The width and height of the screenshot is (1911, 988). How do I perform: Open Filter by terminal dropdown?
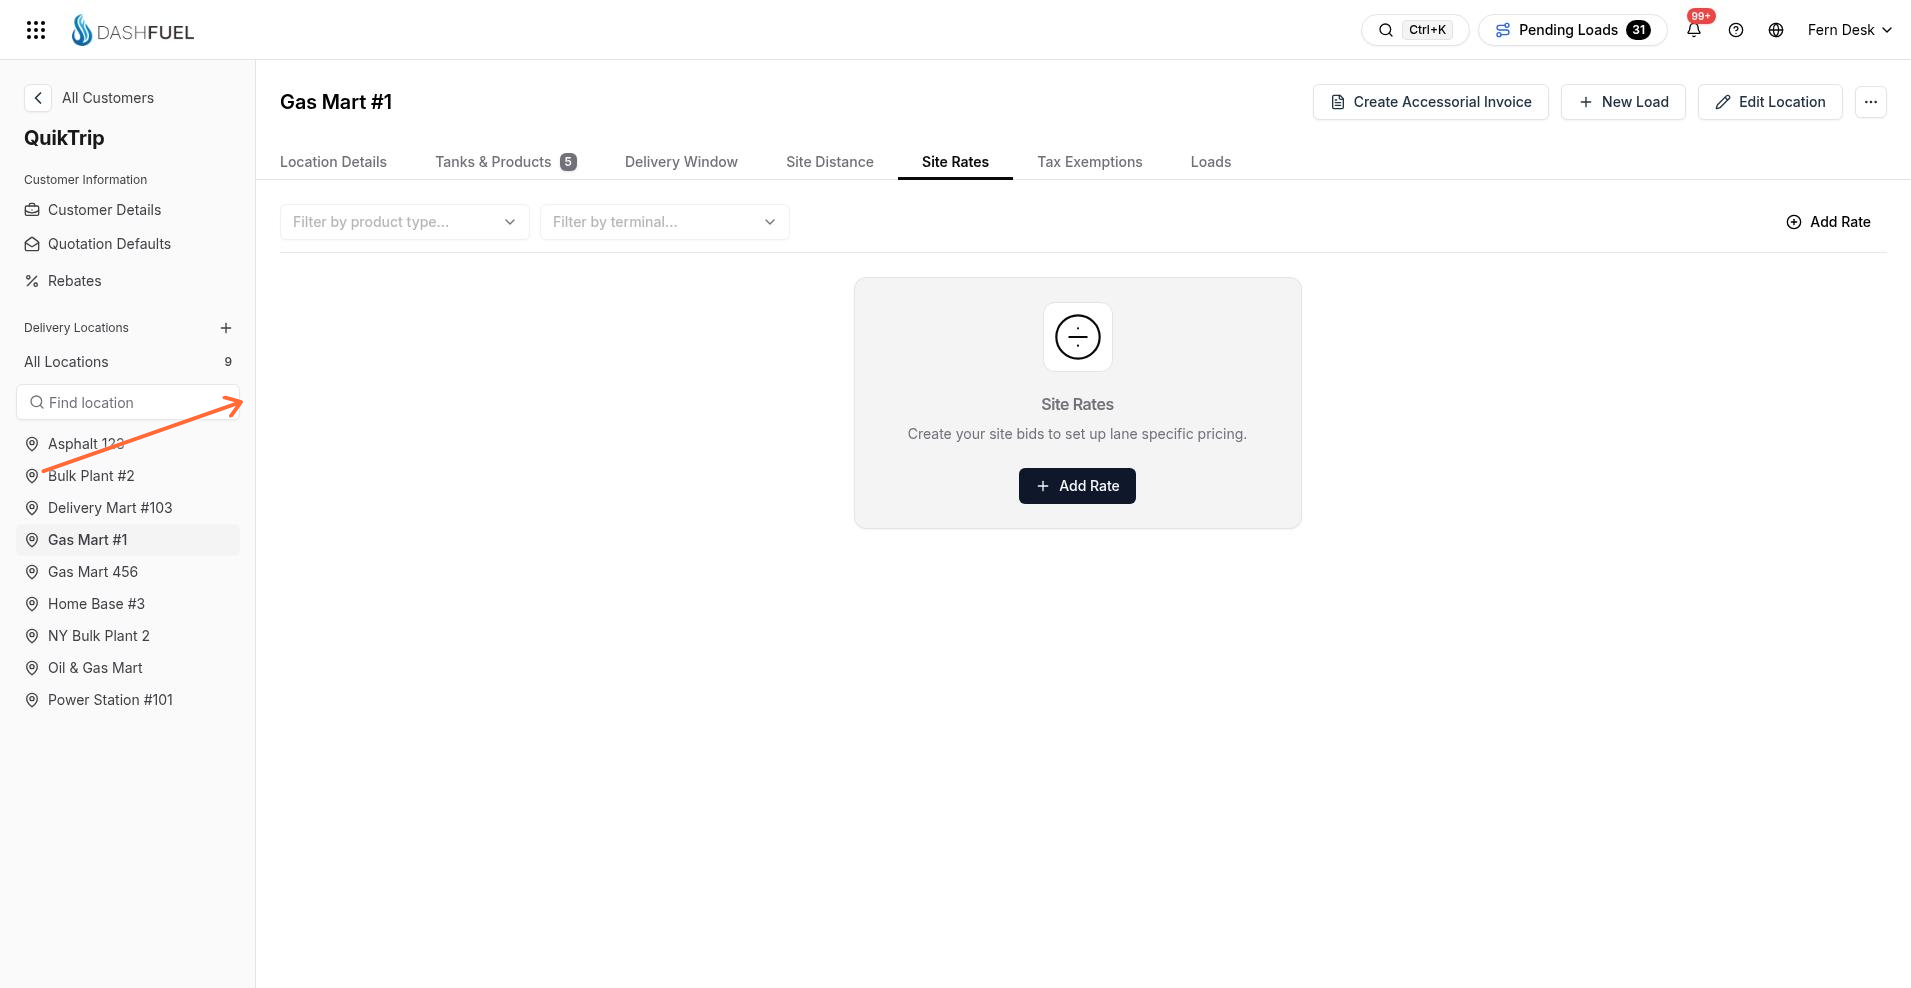pos(665,222)
